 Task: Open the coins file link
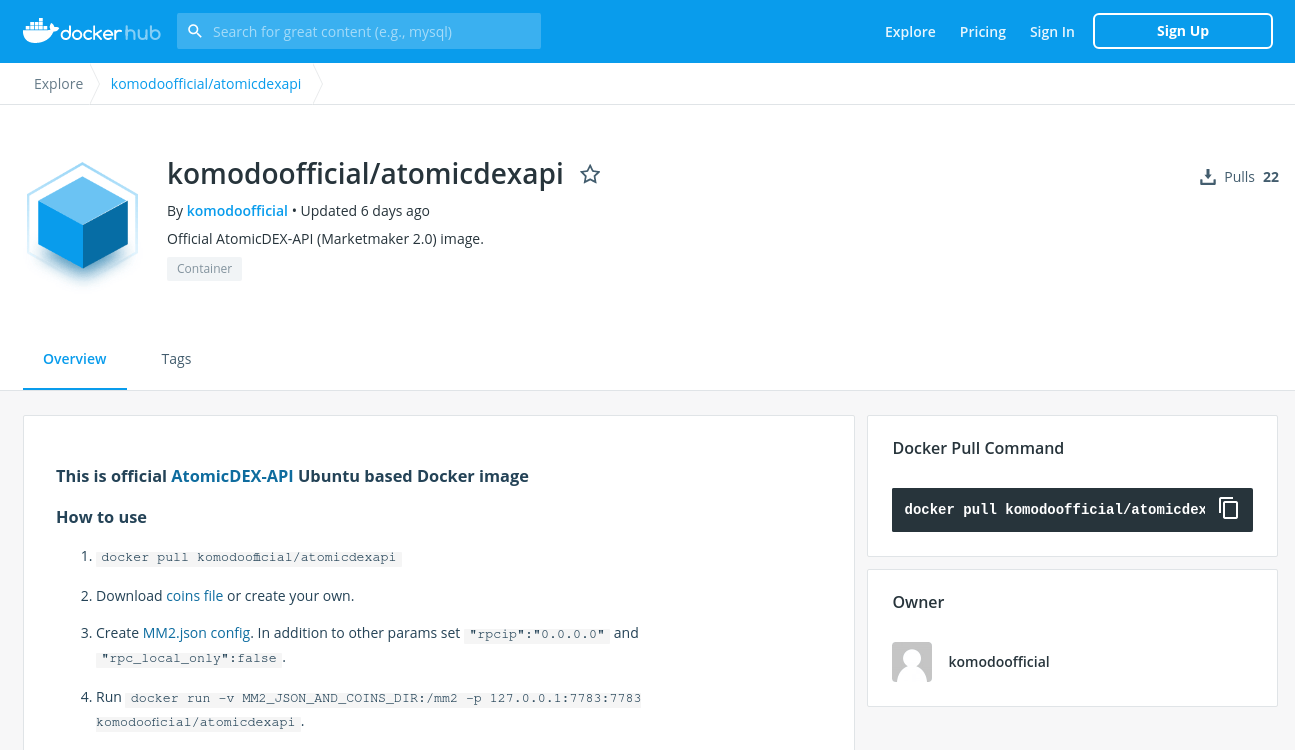pyautogui.click(x=195, y=596)
